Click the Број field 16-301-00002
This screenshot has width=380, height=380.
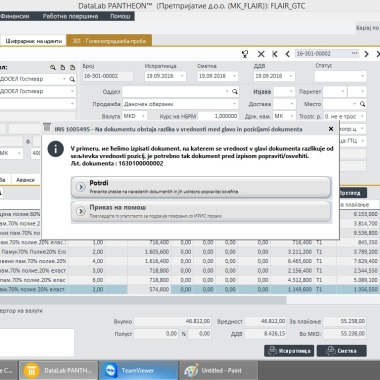point(108,76)
